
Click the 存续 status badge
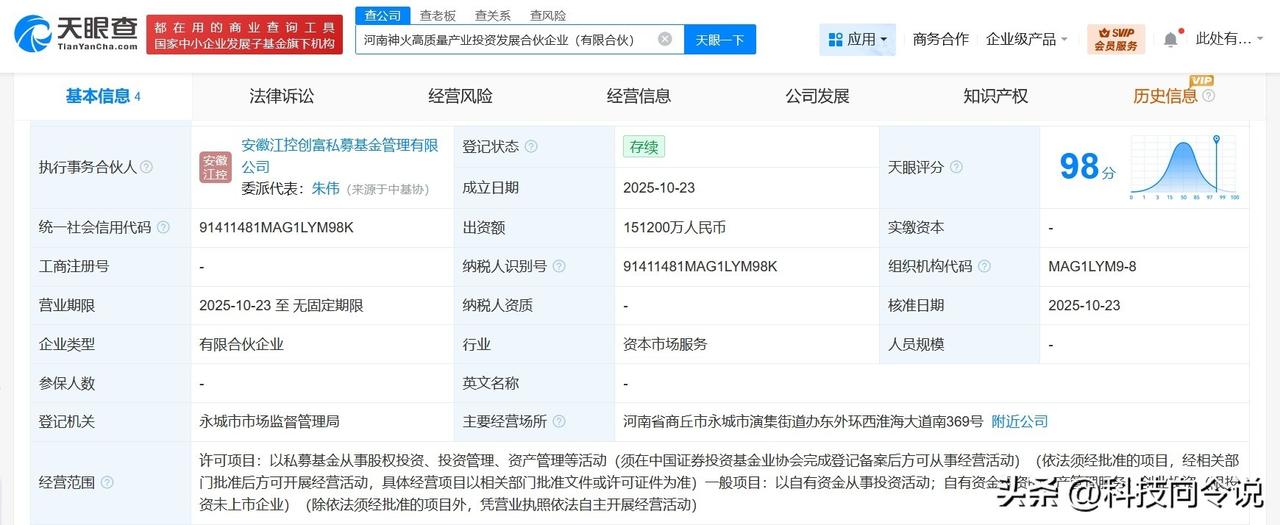(x=644, y=146)
